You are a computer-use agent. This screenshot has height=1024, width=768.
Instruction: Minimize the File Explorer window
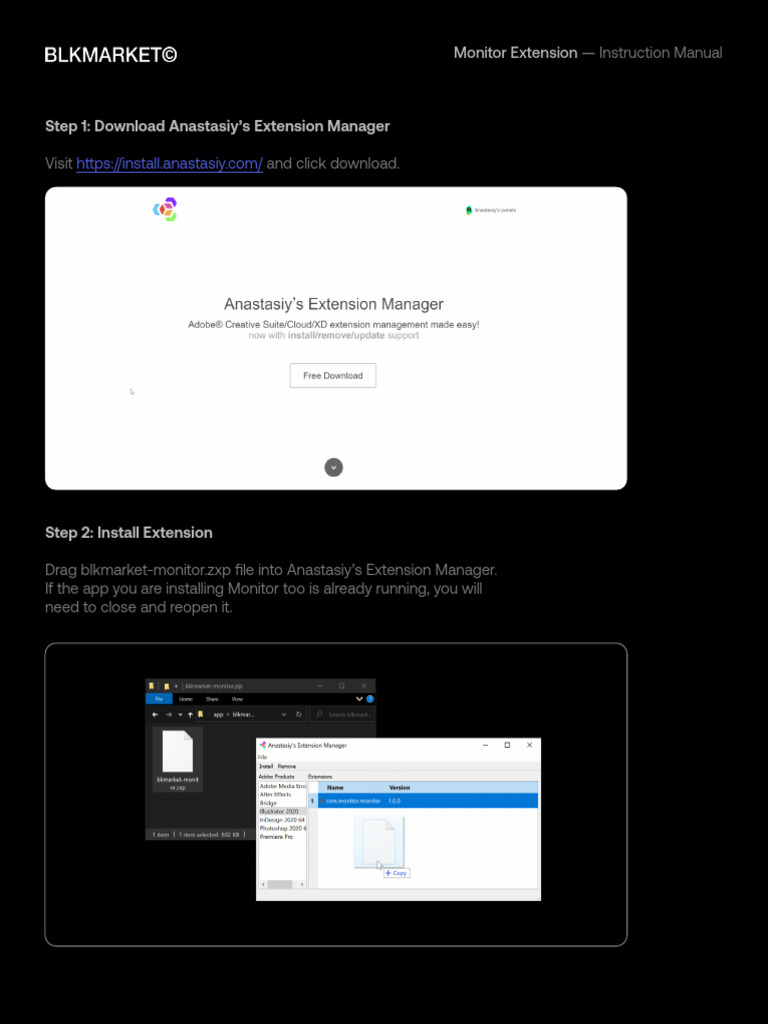point(319,686)
